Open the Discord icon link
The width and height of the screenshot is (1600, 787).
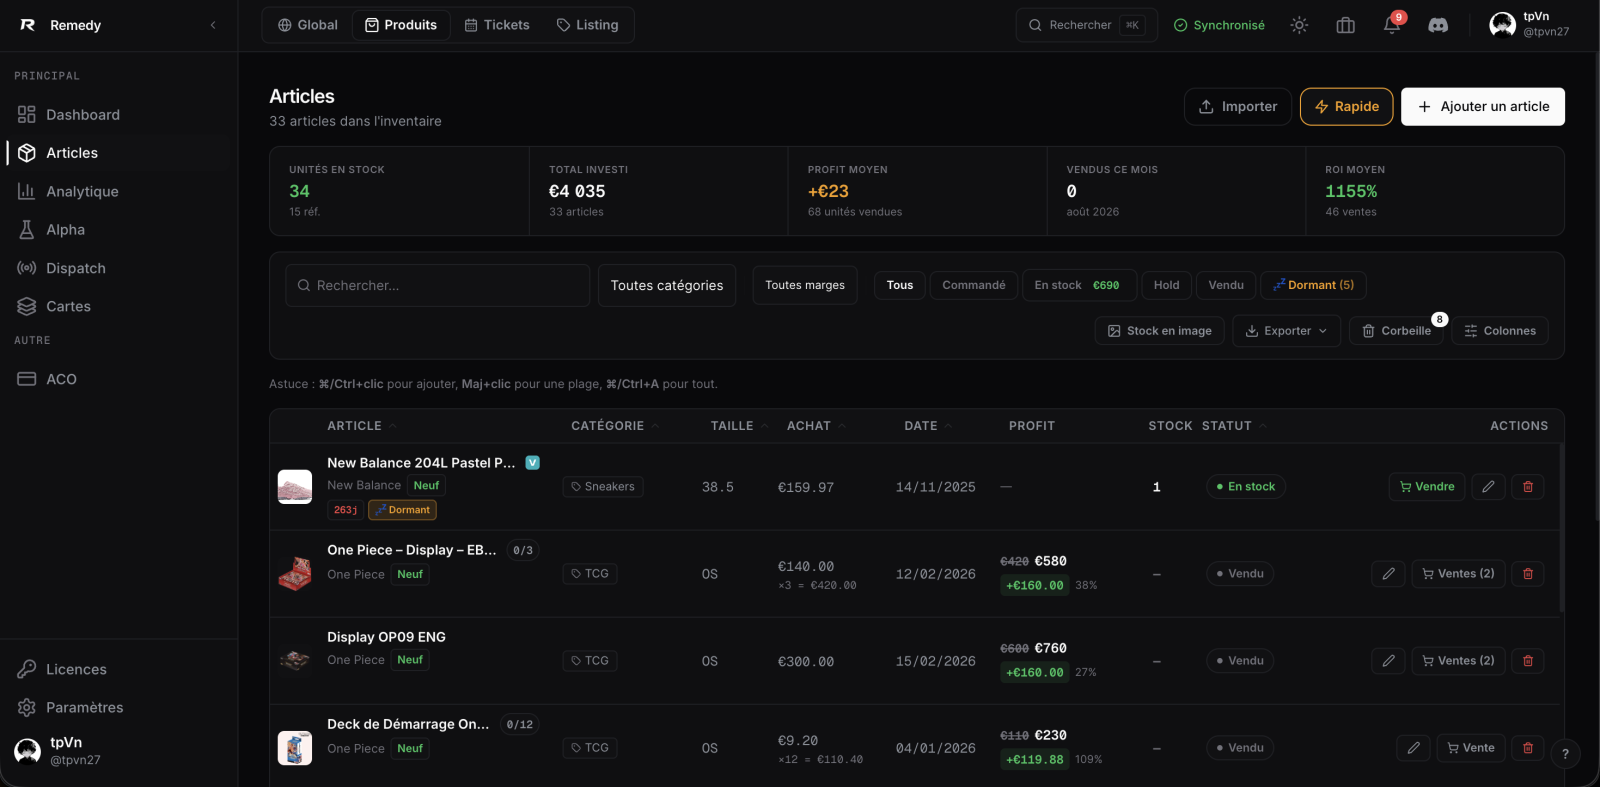(x=1438, y=25)
